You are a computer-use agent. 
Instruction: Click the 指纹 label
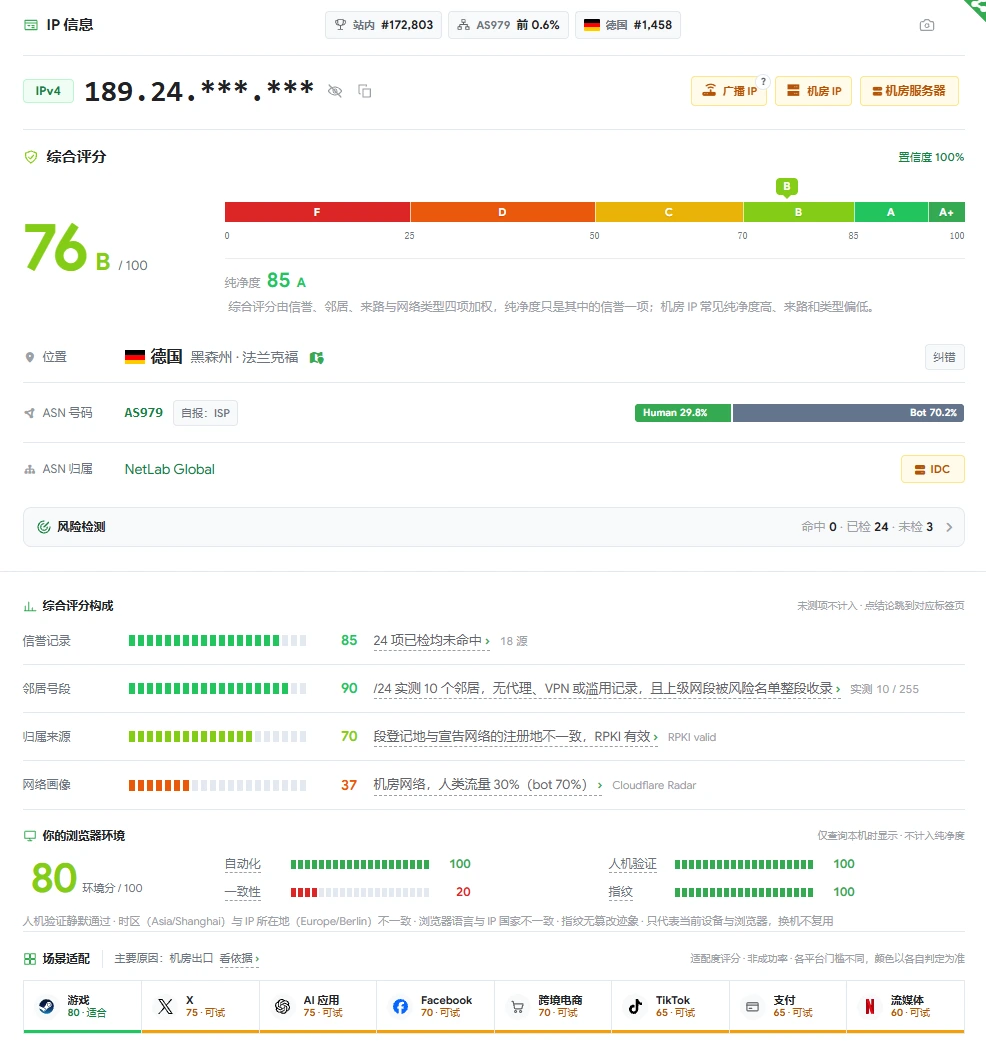(621, 892)
